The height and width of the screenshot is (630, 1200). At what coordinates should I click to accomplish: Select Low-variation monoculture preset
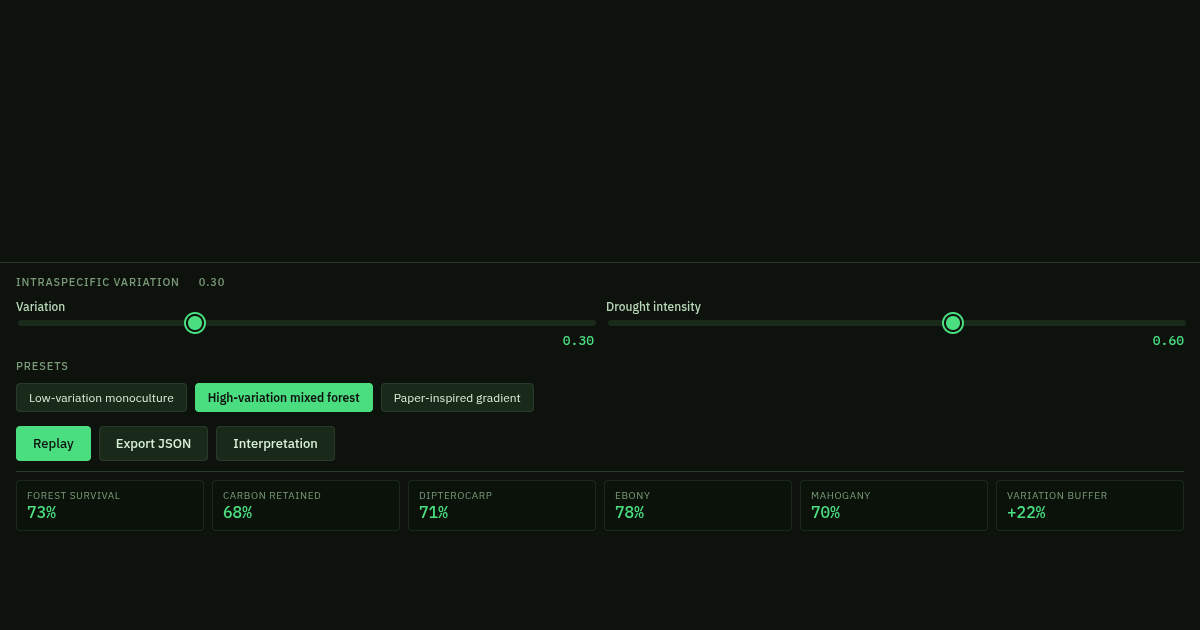point(101,398)
